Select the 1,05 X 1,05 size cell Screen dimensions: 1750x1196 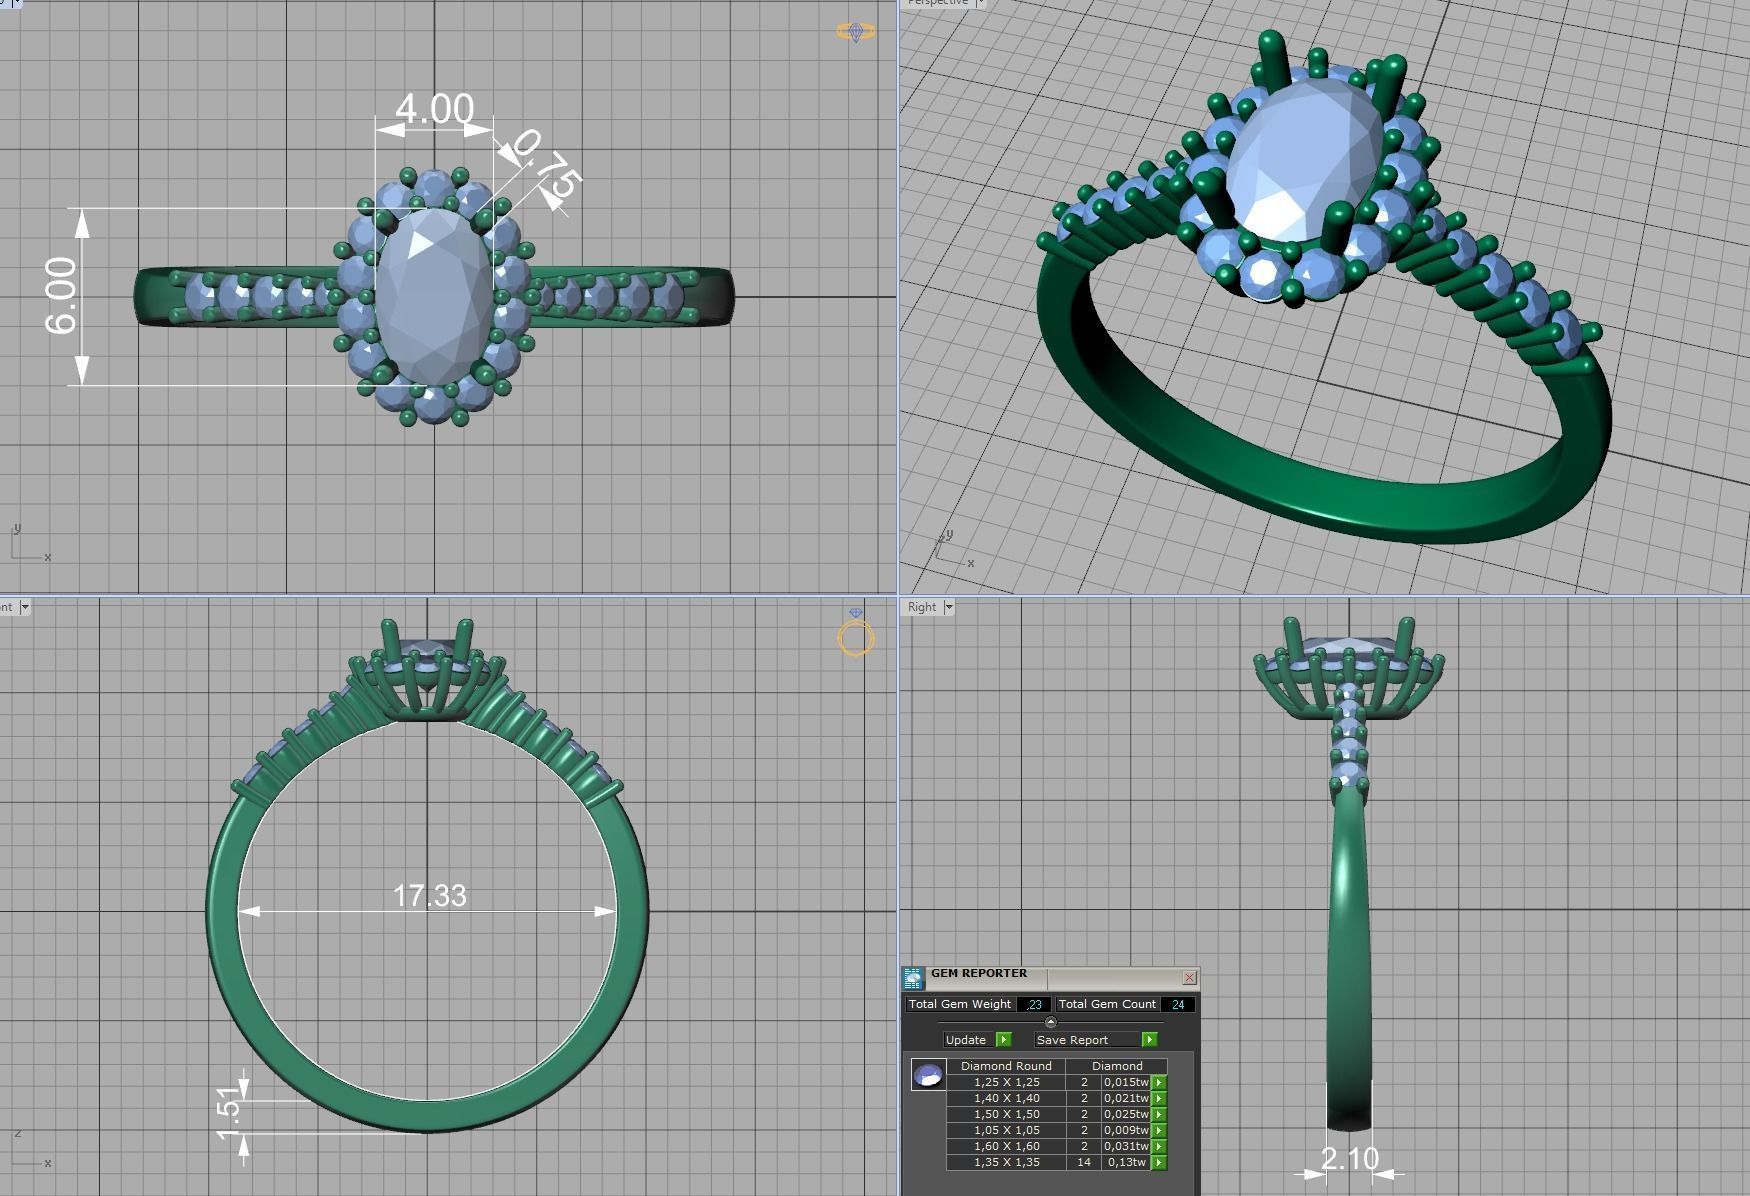click(1006, 1130)
